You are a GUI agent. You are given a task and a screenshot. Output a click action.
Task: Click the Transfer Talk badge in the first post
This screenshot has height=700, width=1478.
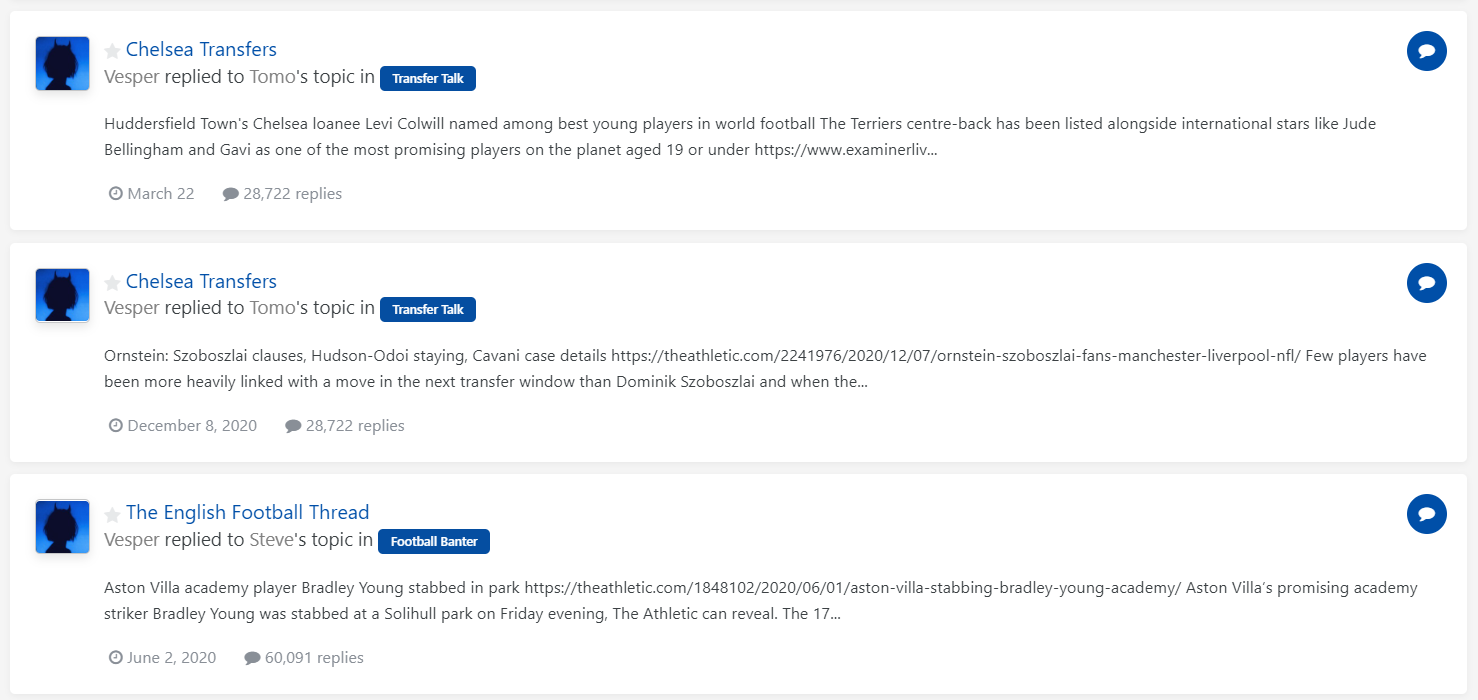pos(428,78)
